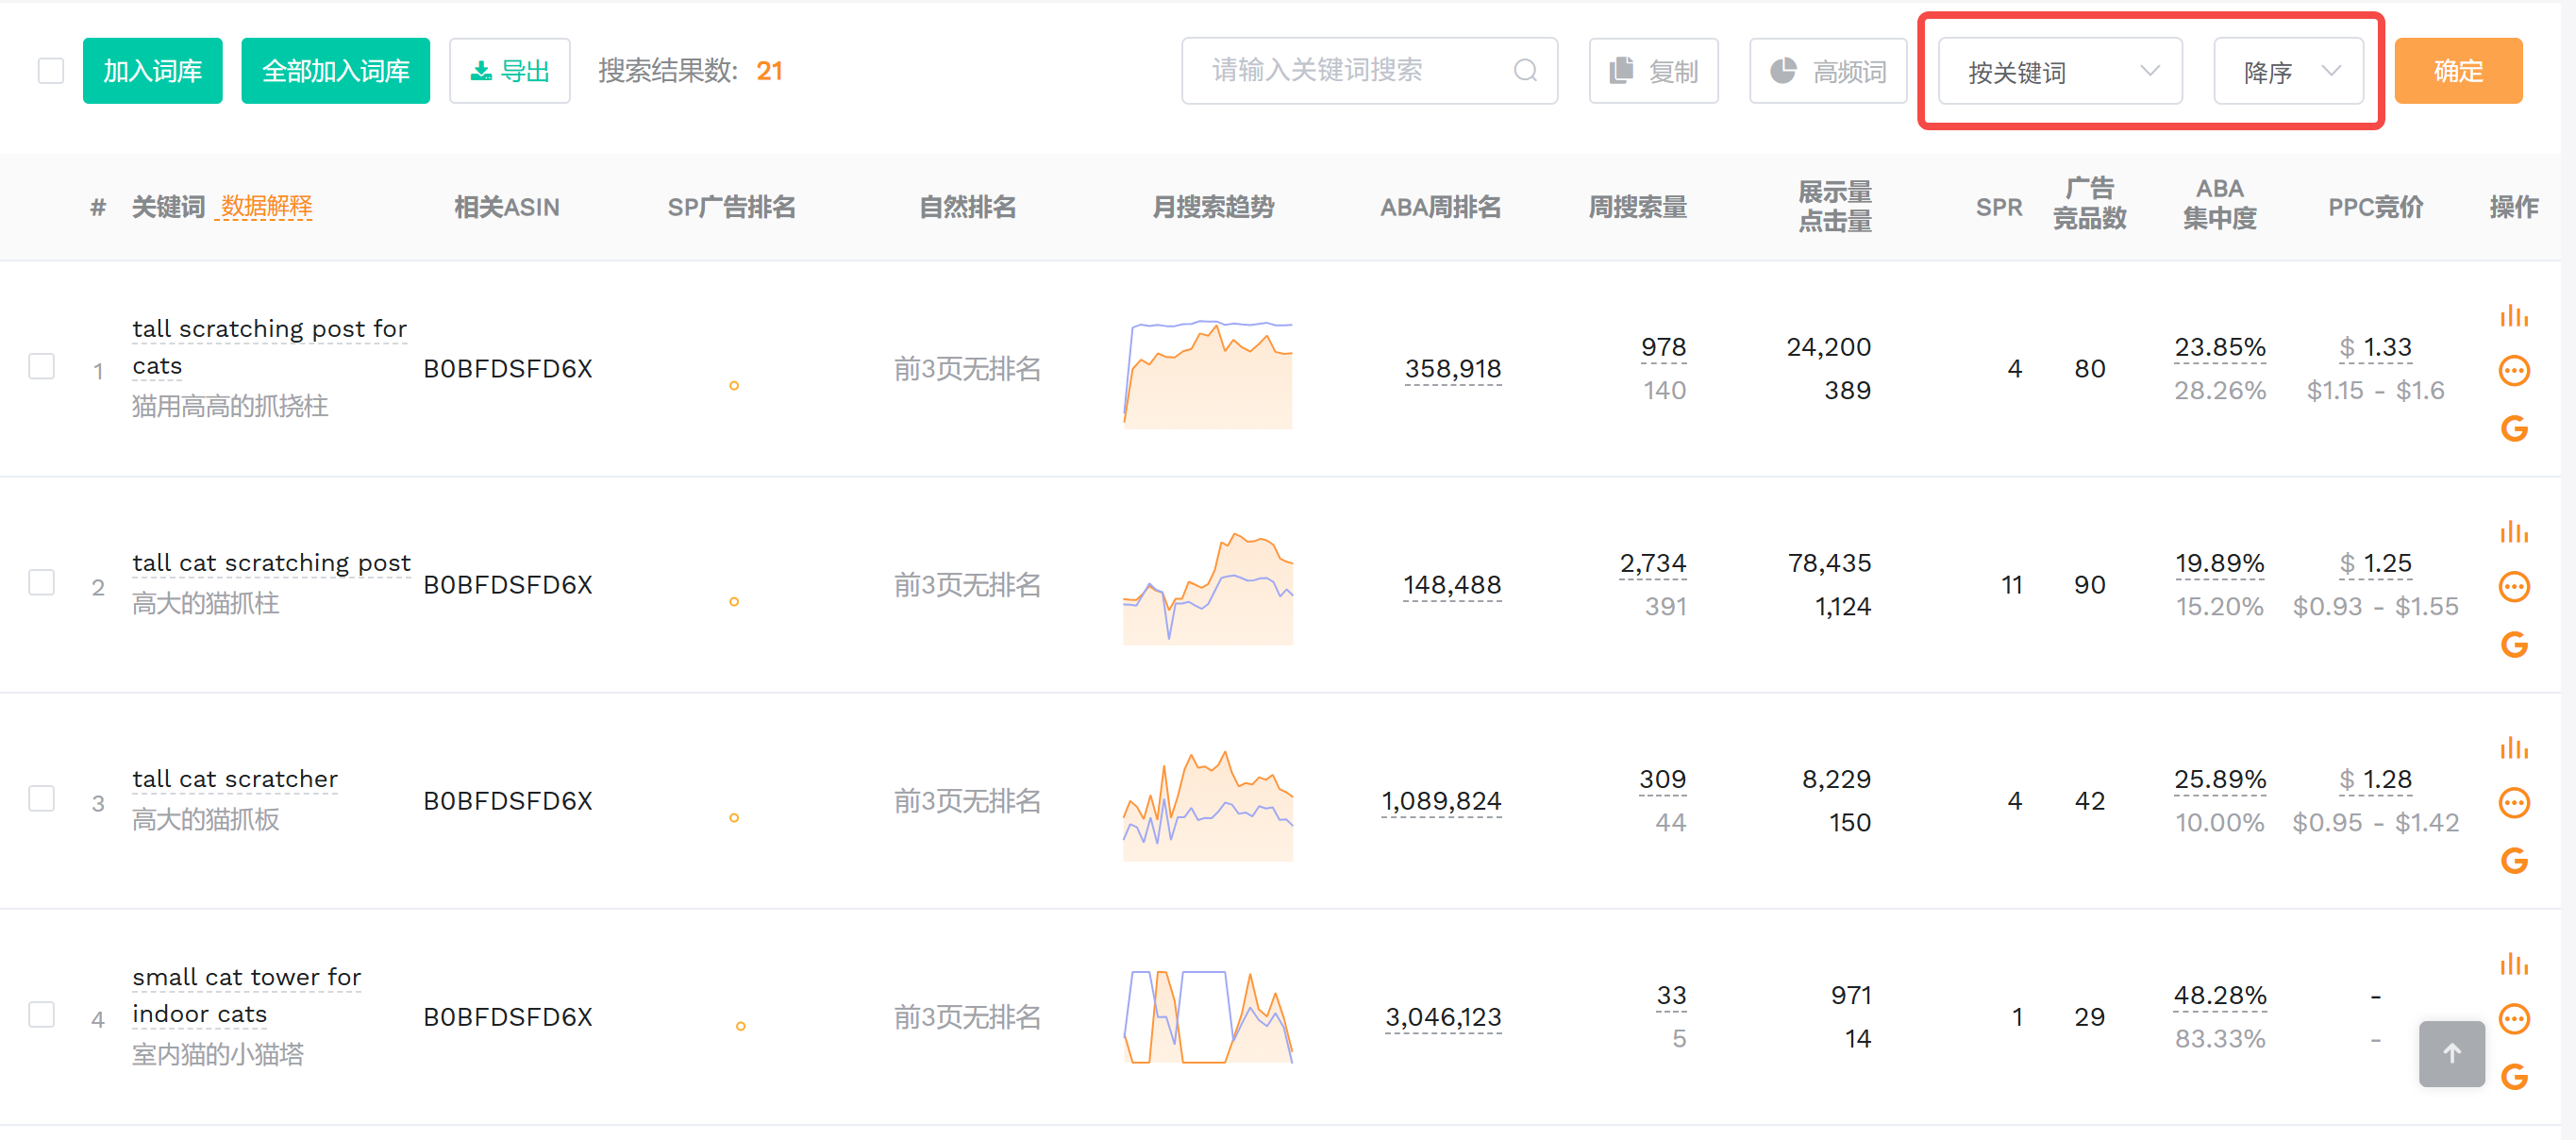This screenshot has width=2576, height=1140.
Task: Check the select-all checkbox in toolbar
Action: tap(50, 71)
